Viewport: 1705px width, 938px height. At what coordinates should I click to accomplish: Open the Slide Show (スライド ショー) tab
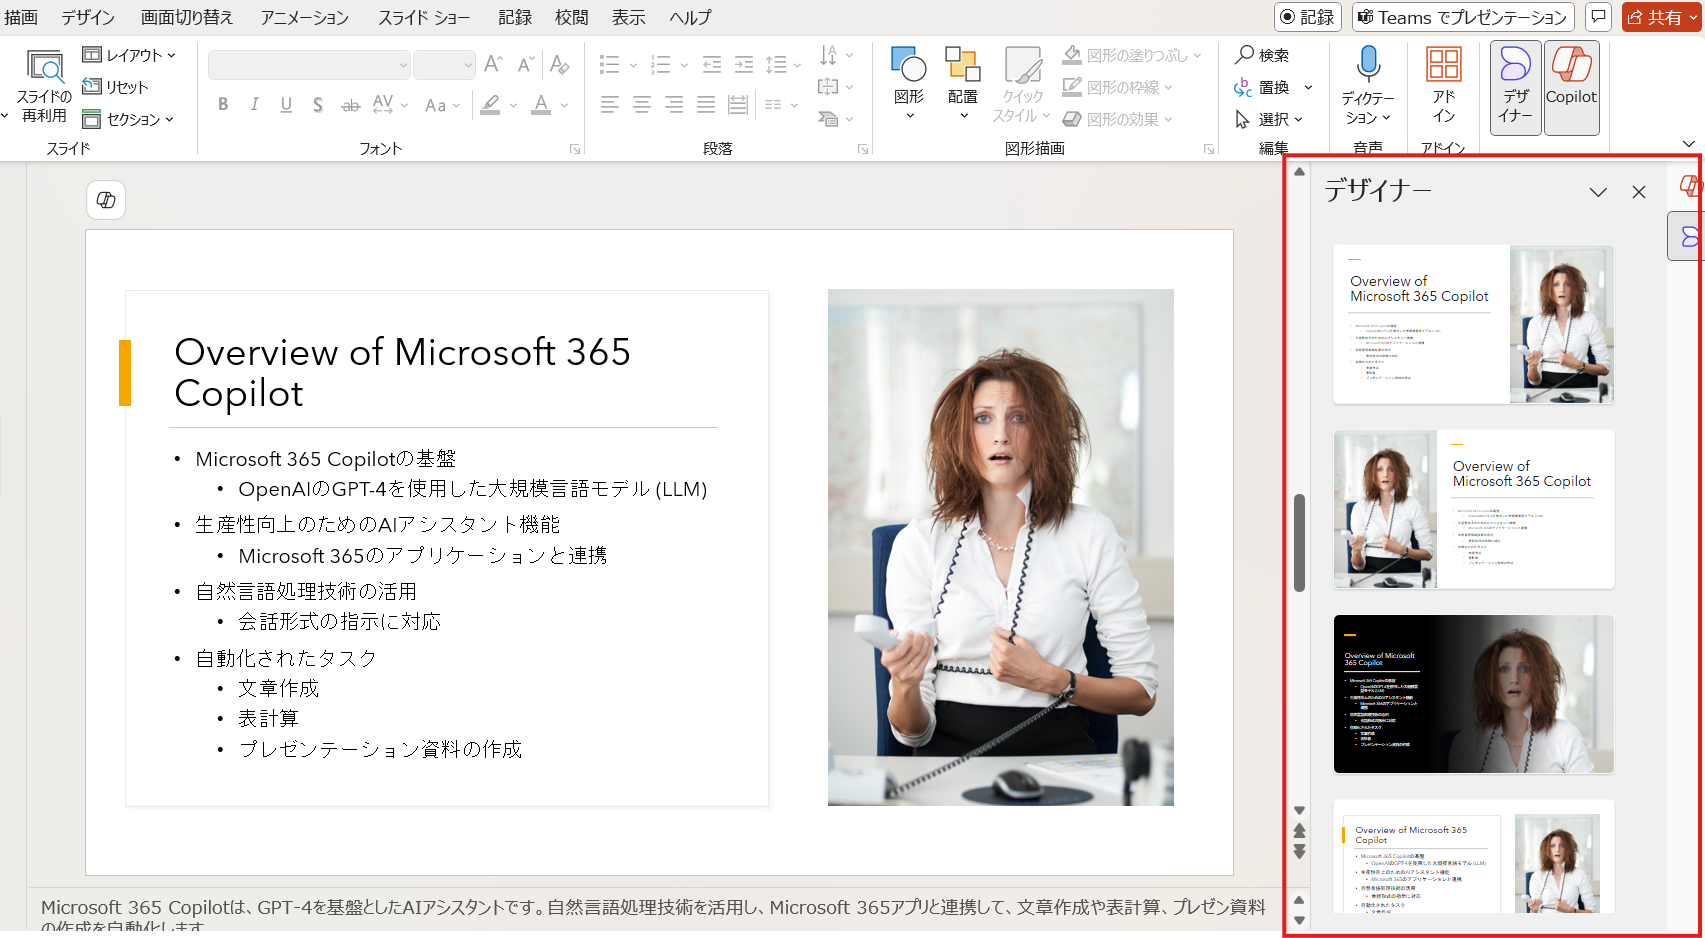424,17
